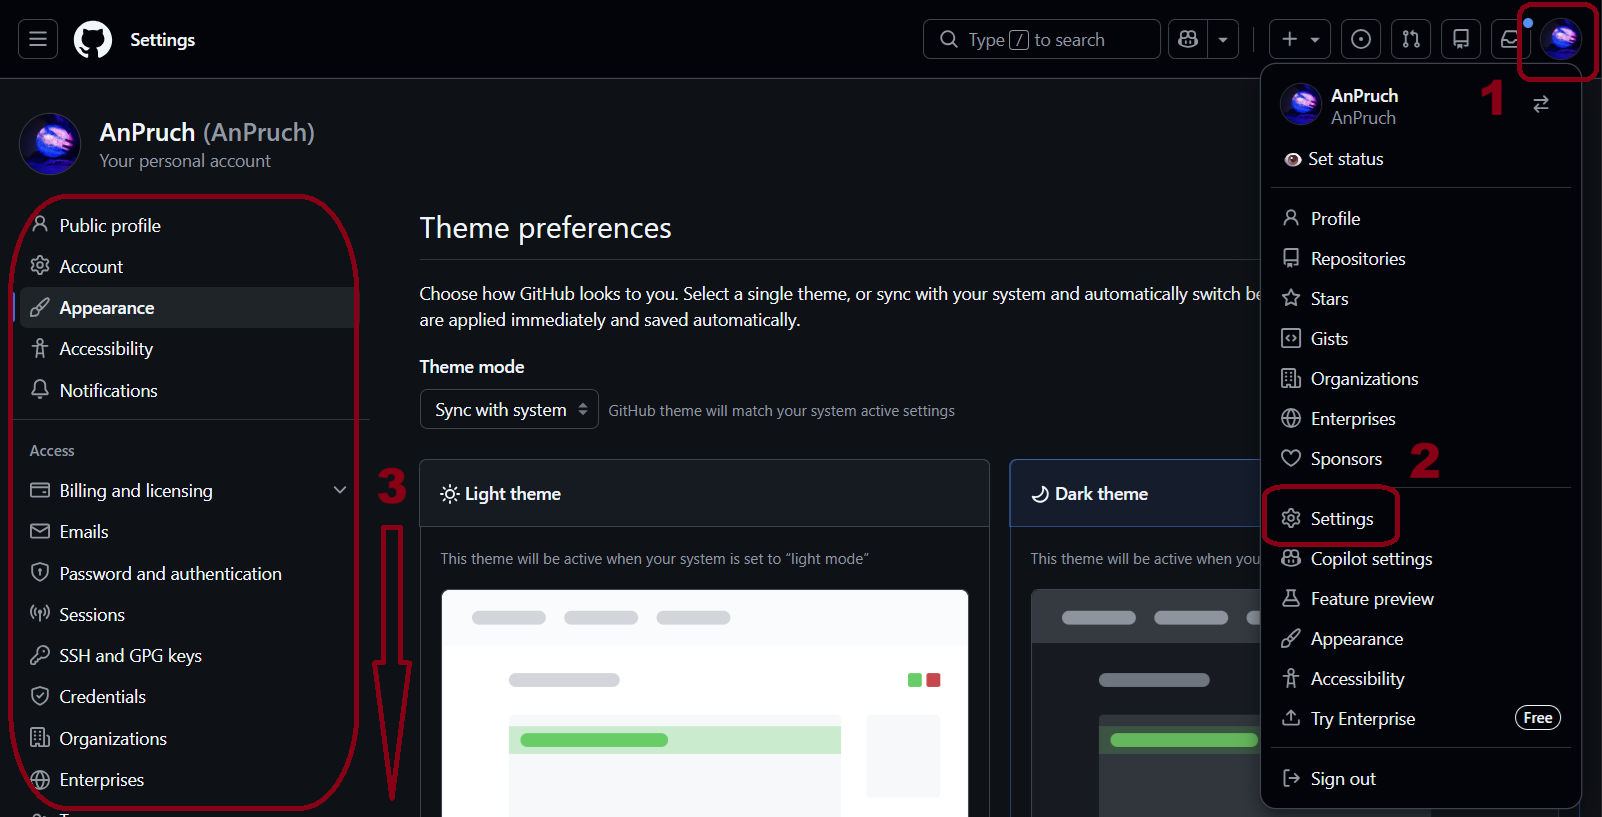Click the AnPruch profile avatar on settings page
Image resolution: width=1602 pixels, height=817 pixels.
click(50, 144)
